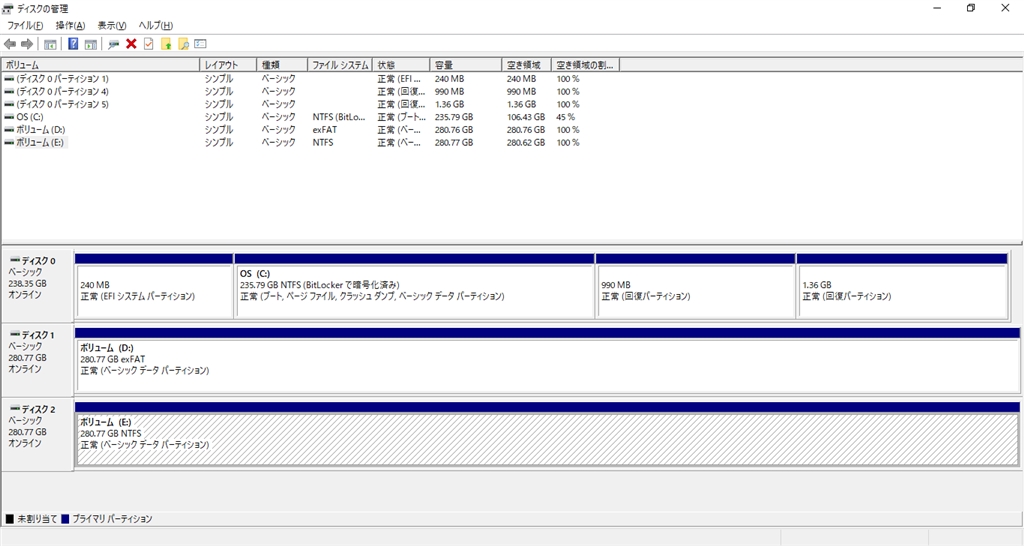Open Help with blue question mark icon
The width and height of the screenshot is (1024, 546).
pyautogui.click(x=73, y=44)
